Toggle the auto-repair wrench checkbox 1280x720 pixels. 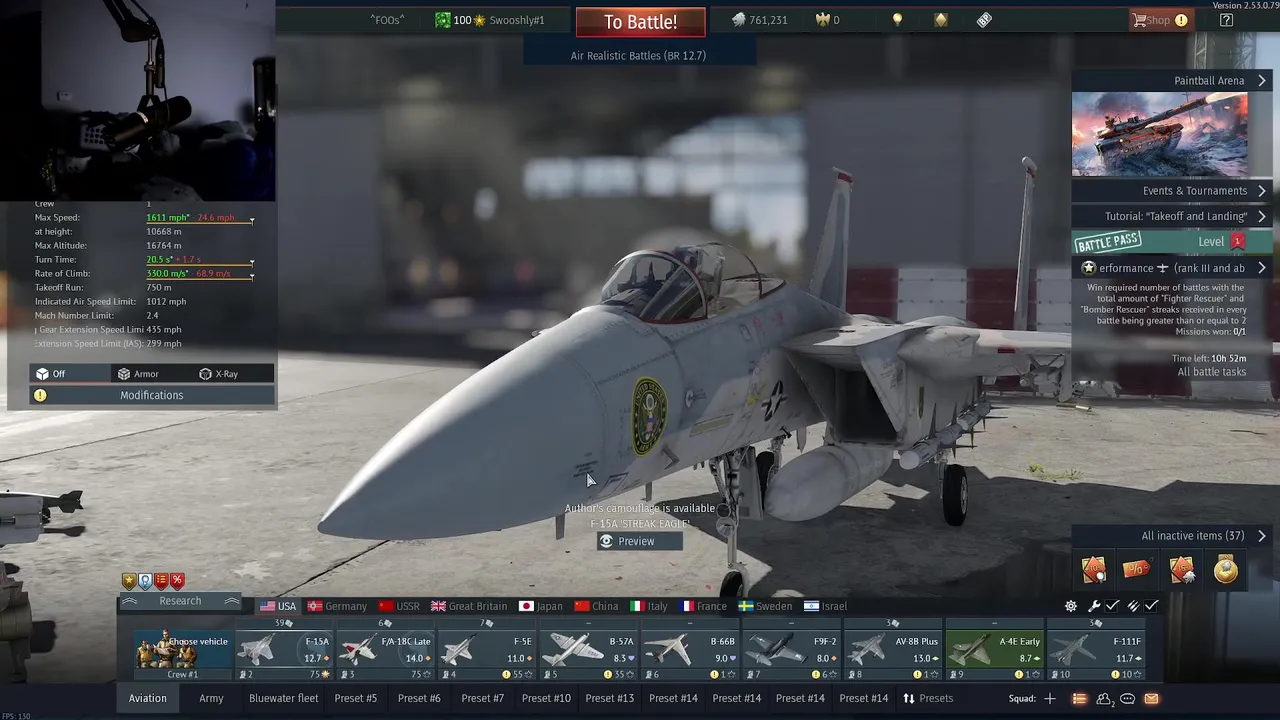pos(1112,606)
